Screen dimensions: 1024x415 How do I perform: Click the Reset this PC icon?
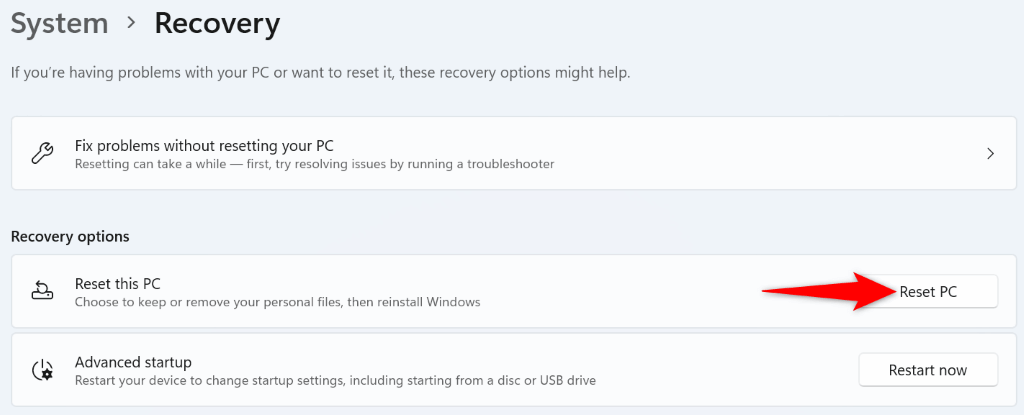42,291
